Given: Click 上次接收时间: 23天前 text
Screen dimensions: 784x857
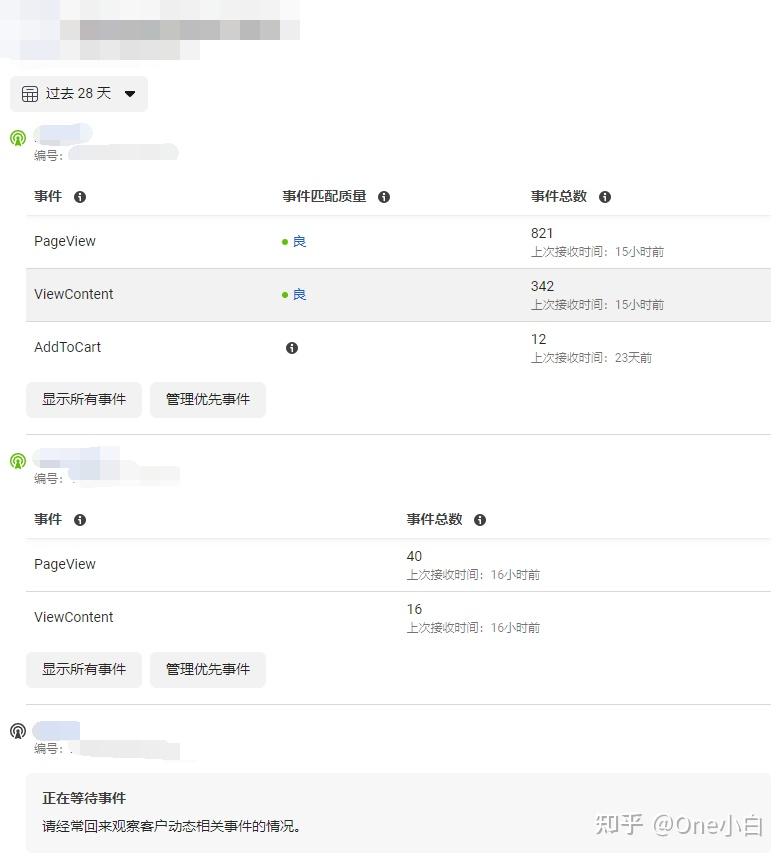Looking at the screenshot, I should click(x=591, y=358).
